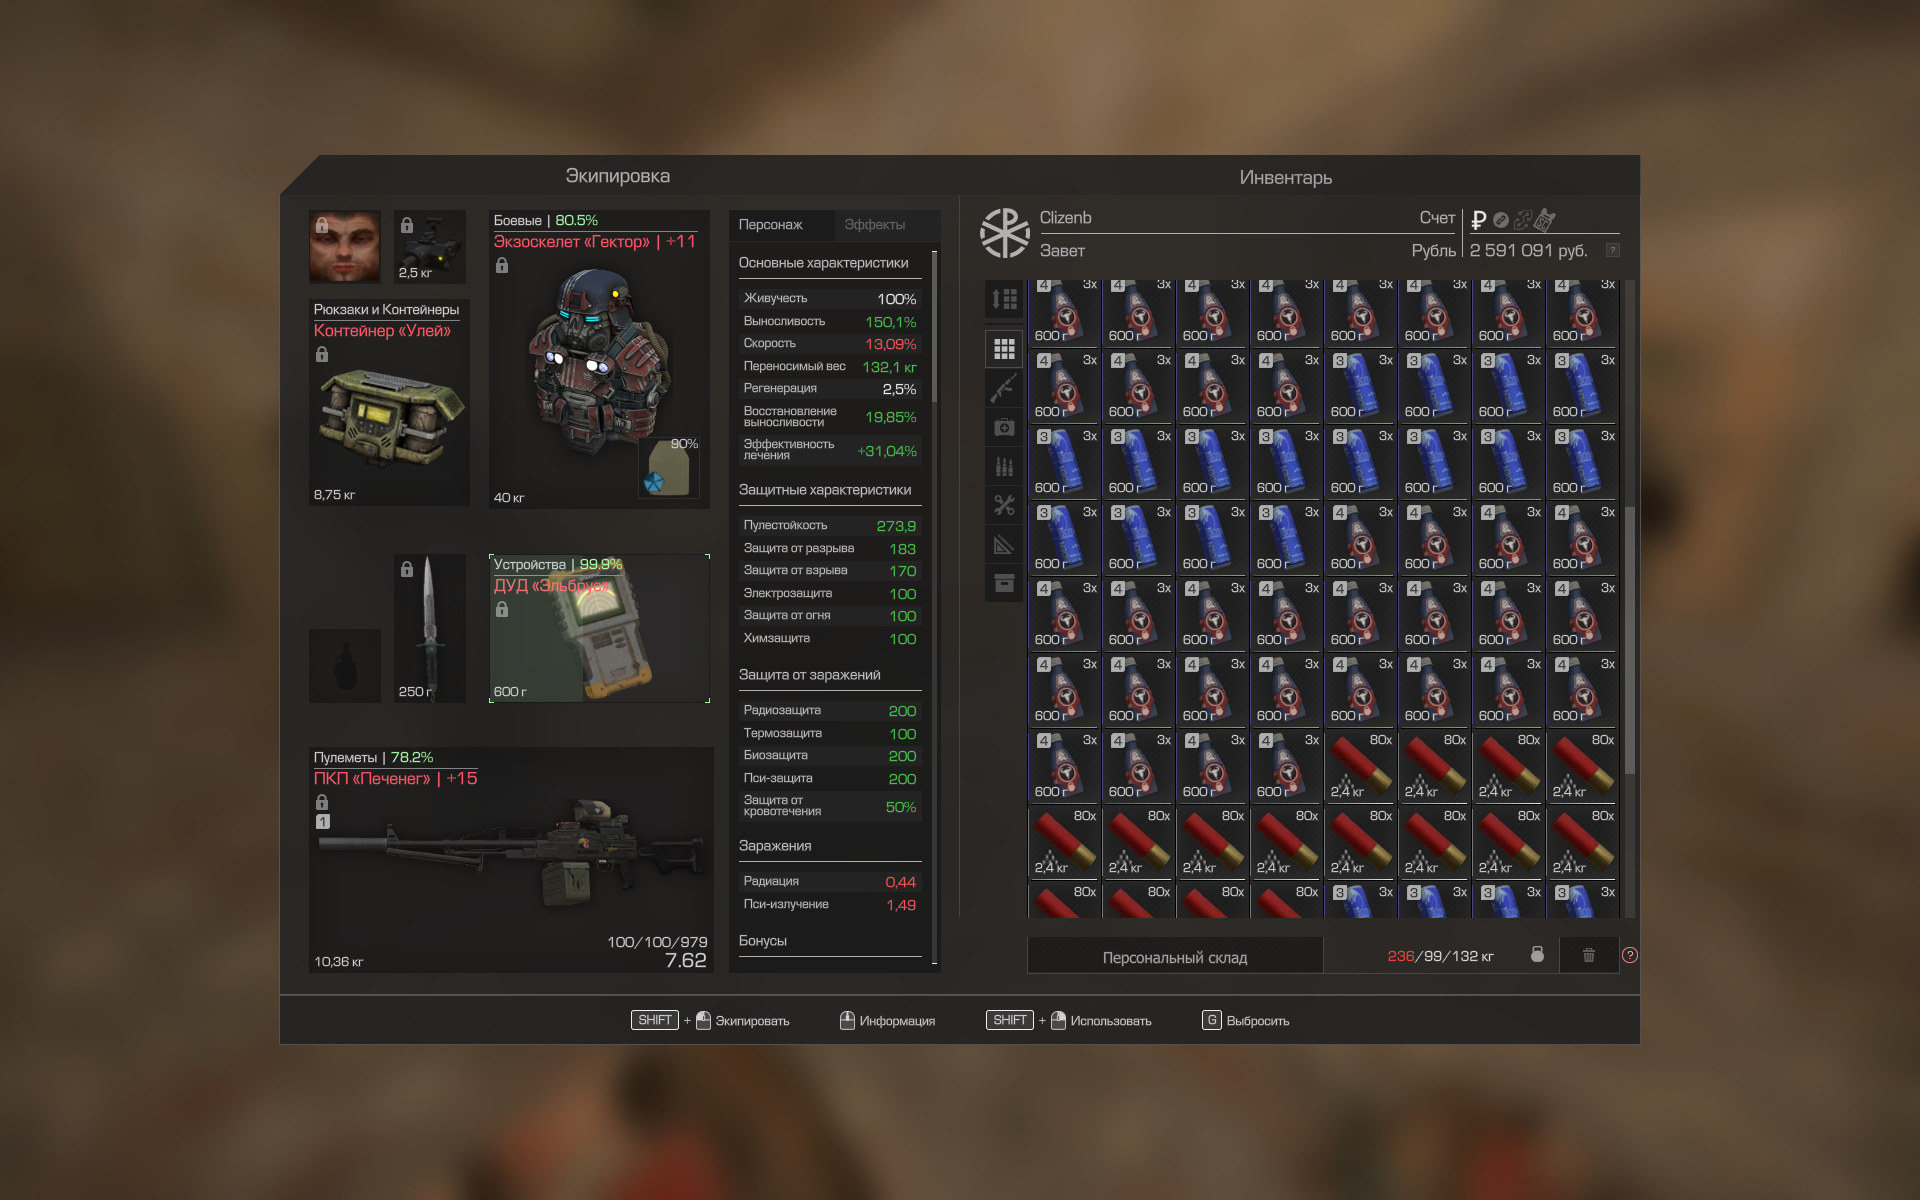Click the small question mark beside balance
The width and height of the screenshot is (1920, 1200).
pyautogui.click(x=1612, y=251)
